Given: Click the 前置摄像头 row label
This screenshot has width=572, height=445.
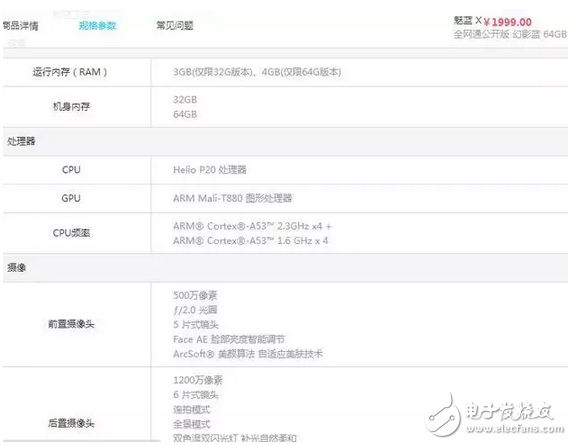Looking at the screenshot, I should pyautogui.click(x=71, y=324).
